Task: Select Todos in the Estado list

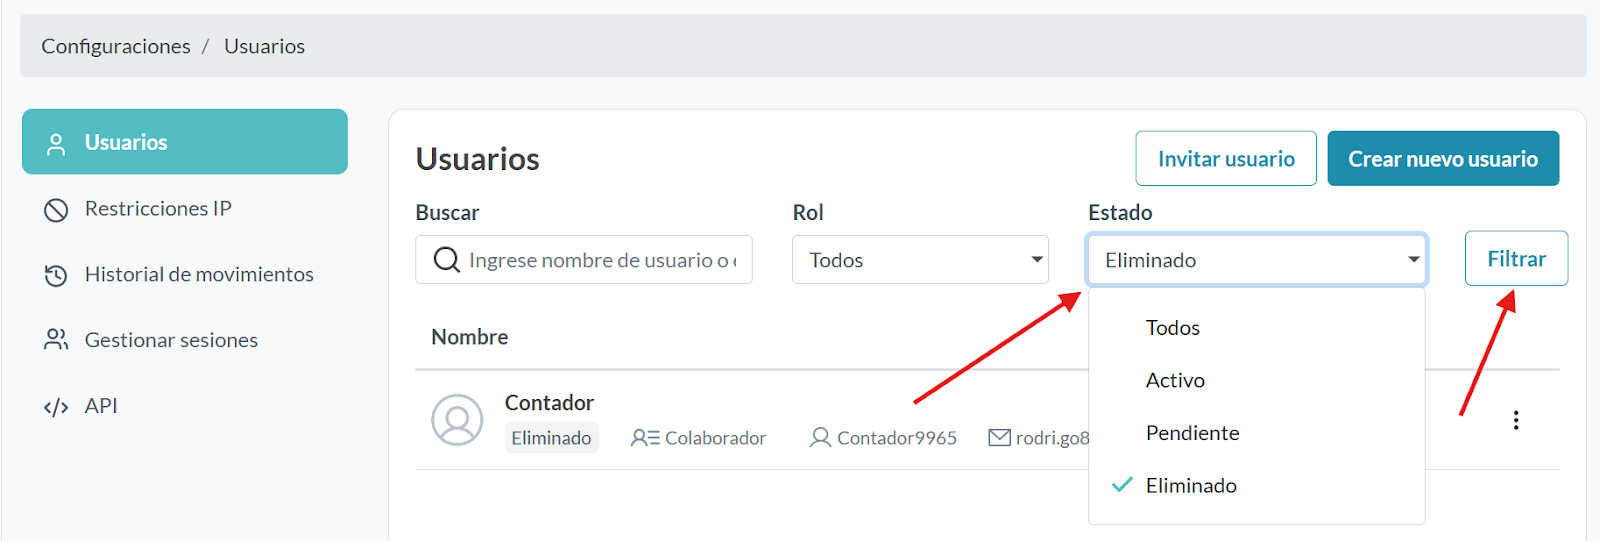Action: click(x=1173, y=328)
